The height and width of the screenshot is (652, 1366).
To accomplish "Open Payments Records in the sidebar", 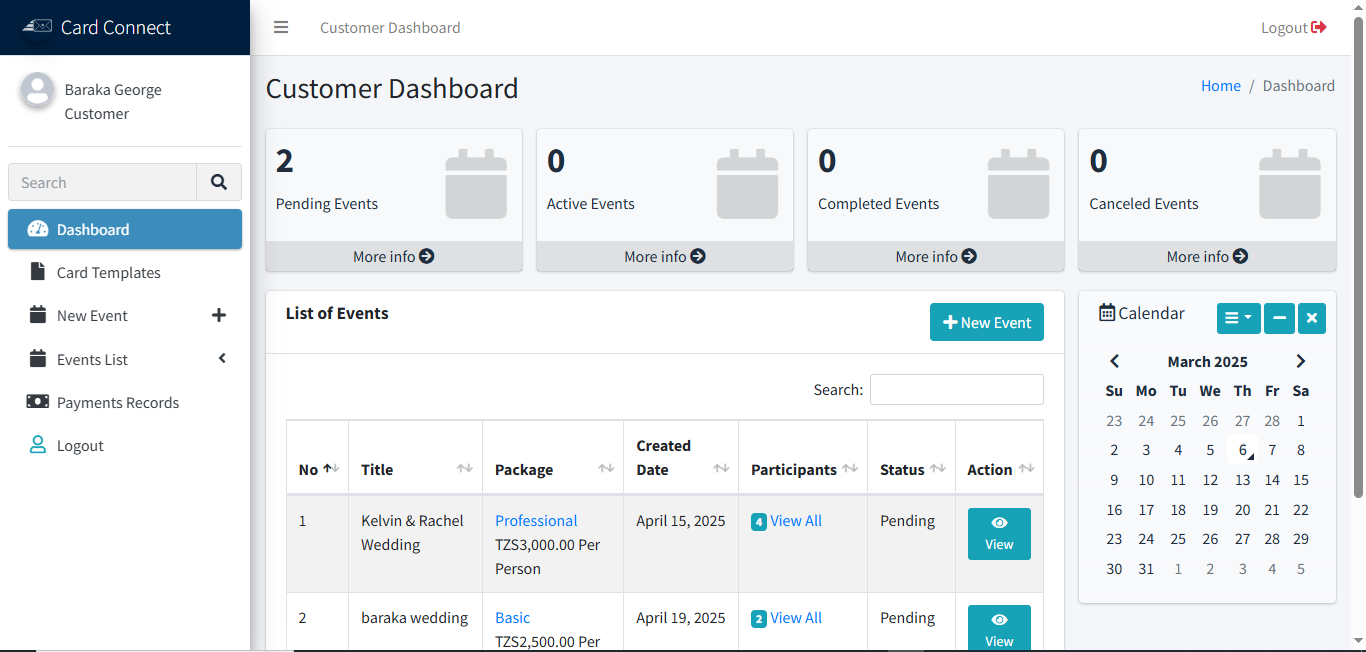I will coord(117,402).
